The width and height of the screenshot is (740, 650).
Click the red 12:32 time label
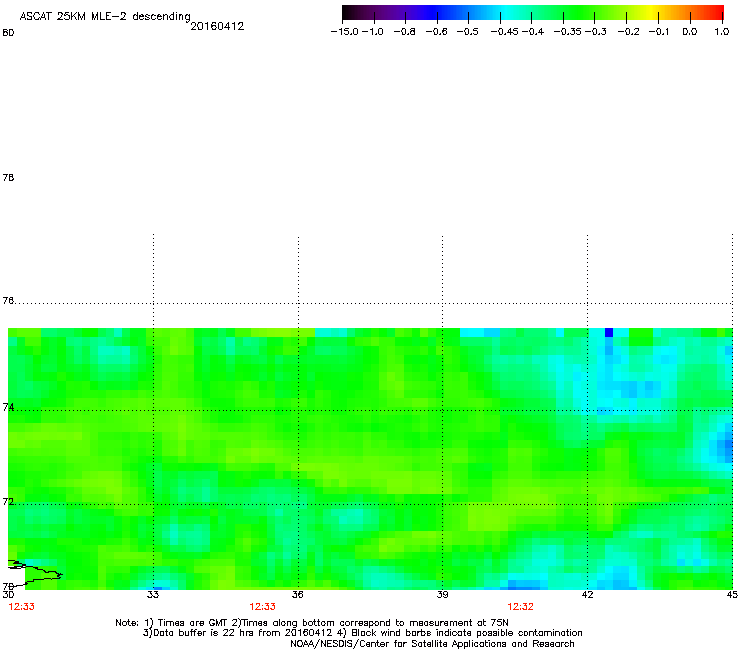520,607
